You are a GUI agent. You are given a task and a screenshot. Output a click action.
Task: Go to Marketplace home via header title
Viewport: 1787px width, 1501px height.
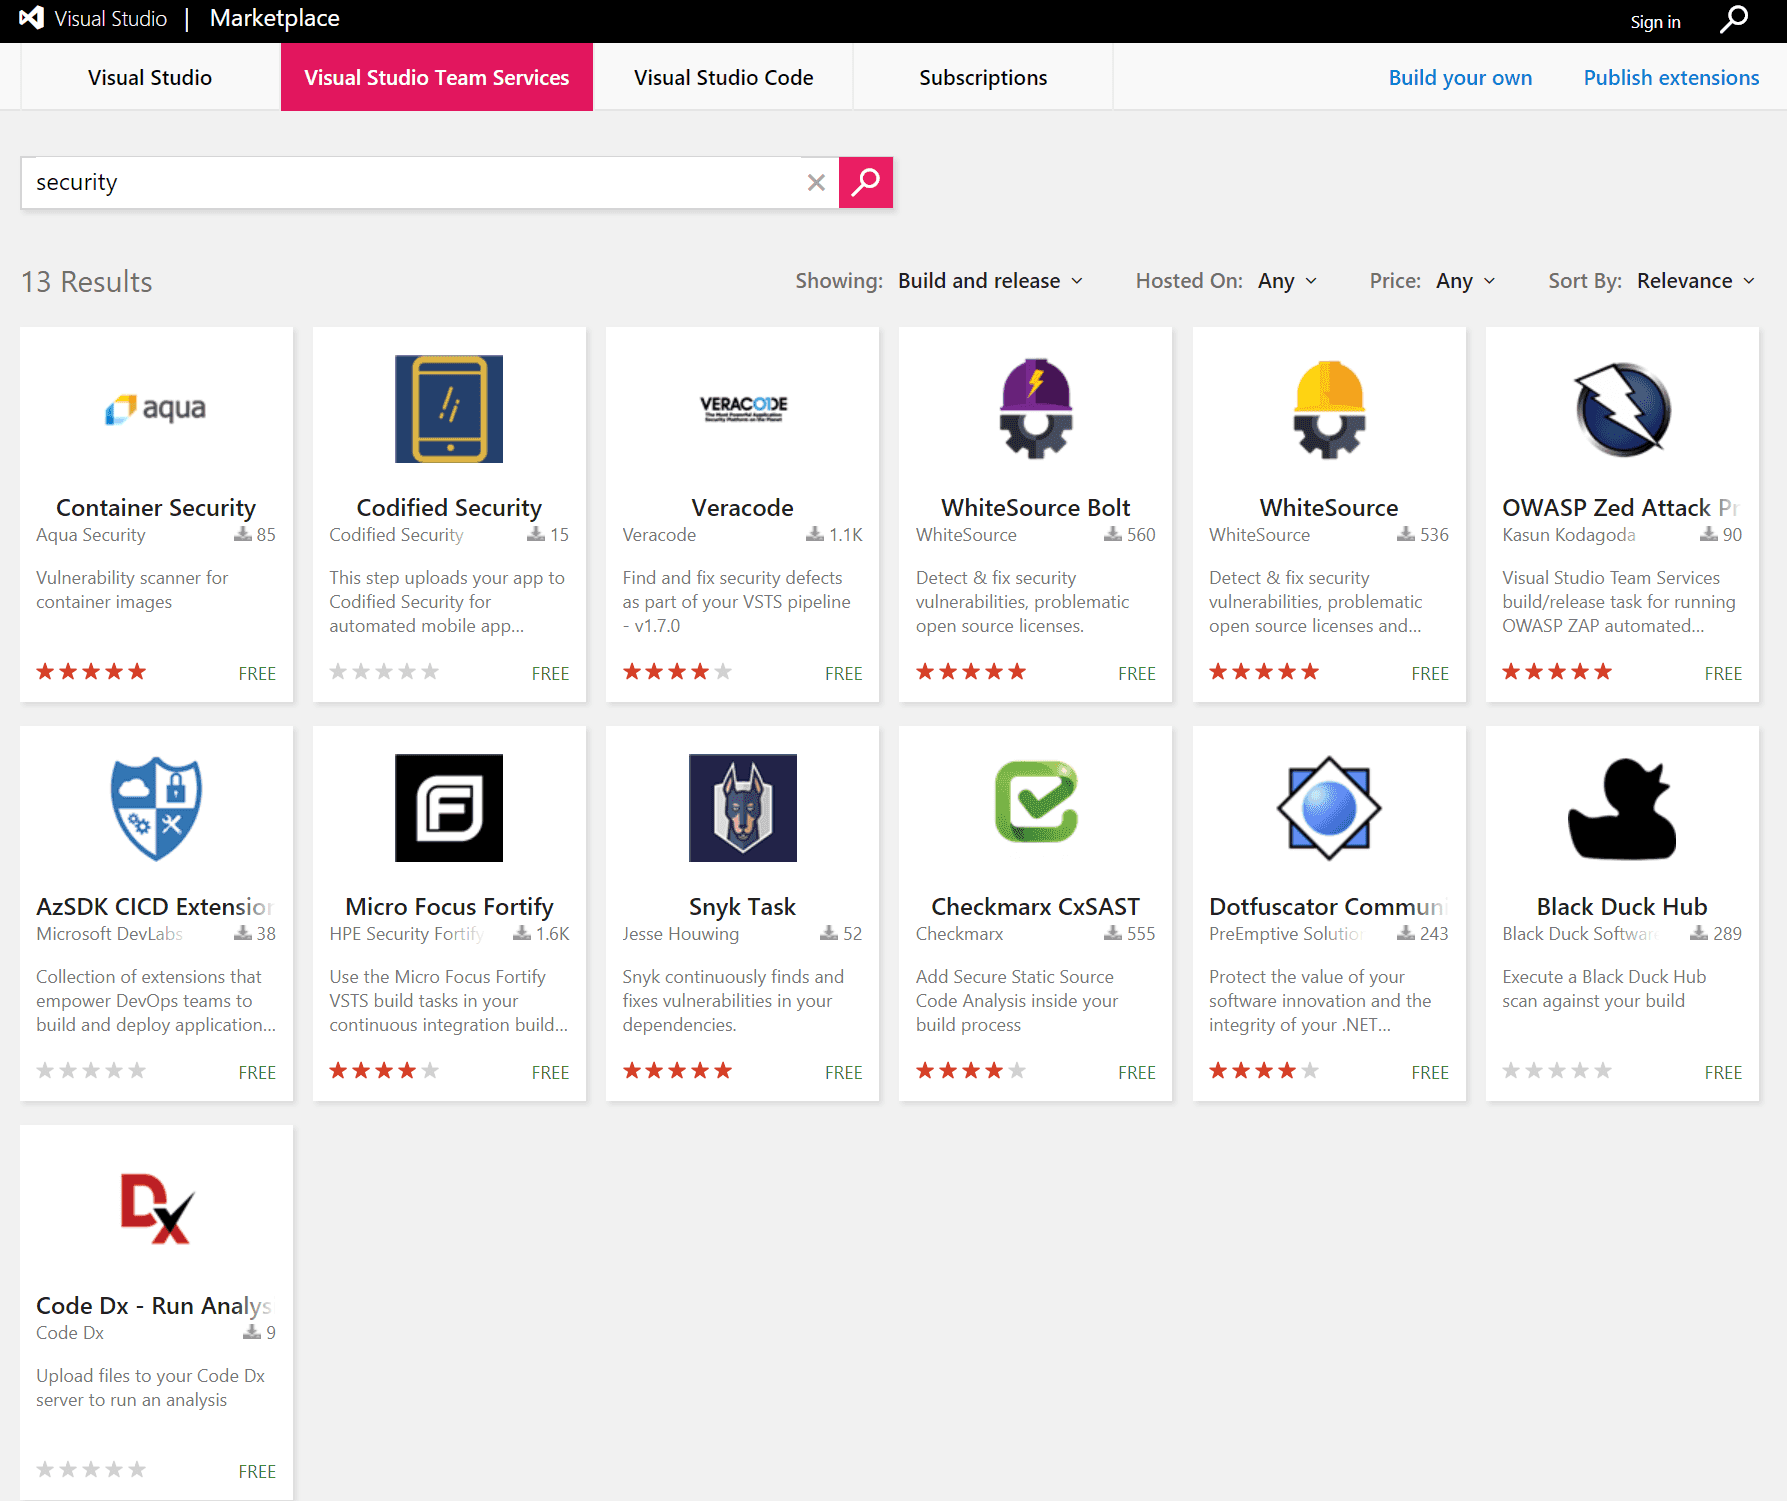tap(275, 18)
